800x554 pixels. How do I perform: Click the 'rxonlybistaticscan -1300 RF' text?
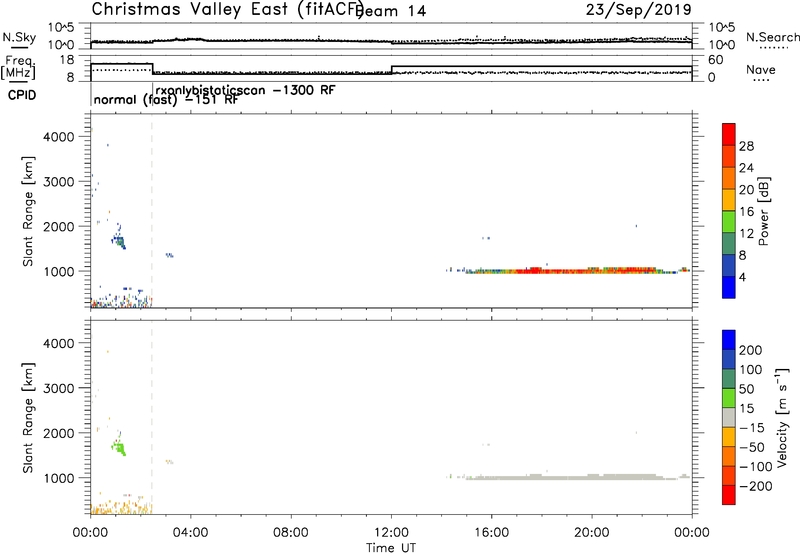pos(245,90)
